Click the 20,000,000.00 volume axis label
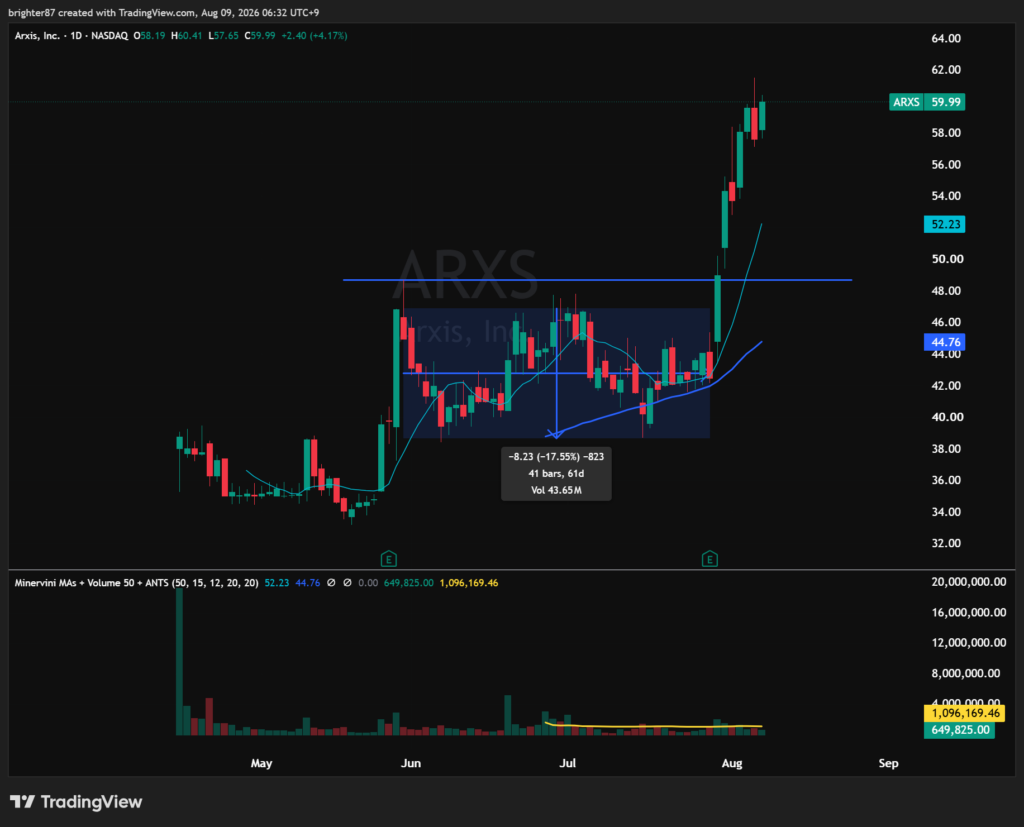1024x827 pixels. pos(968,582)
